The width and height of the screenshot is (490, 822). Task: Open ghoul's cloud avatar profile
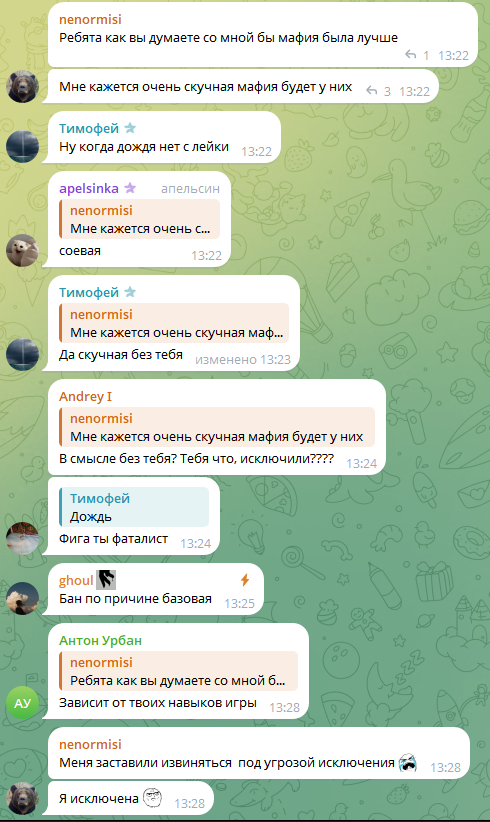22,598
